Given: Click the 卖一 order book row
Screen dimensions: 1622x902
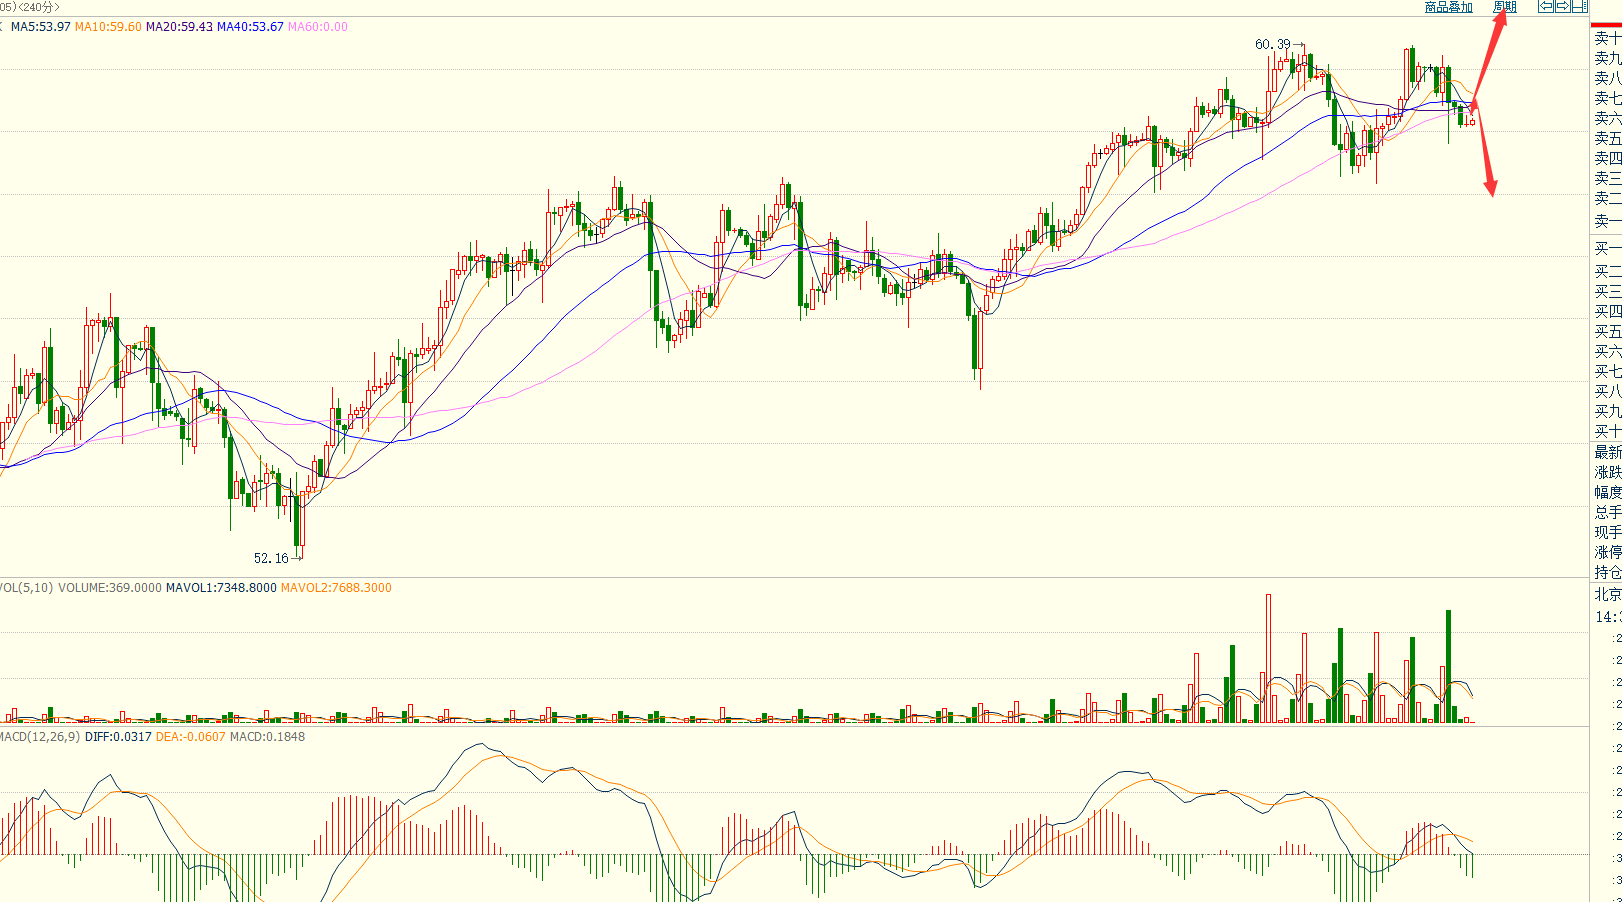Looking at the screenshot, I should 1607,220.
